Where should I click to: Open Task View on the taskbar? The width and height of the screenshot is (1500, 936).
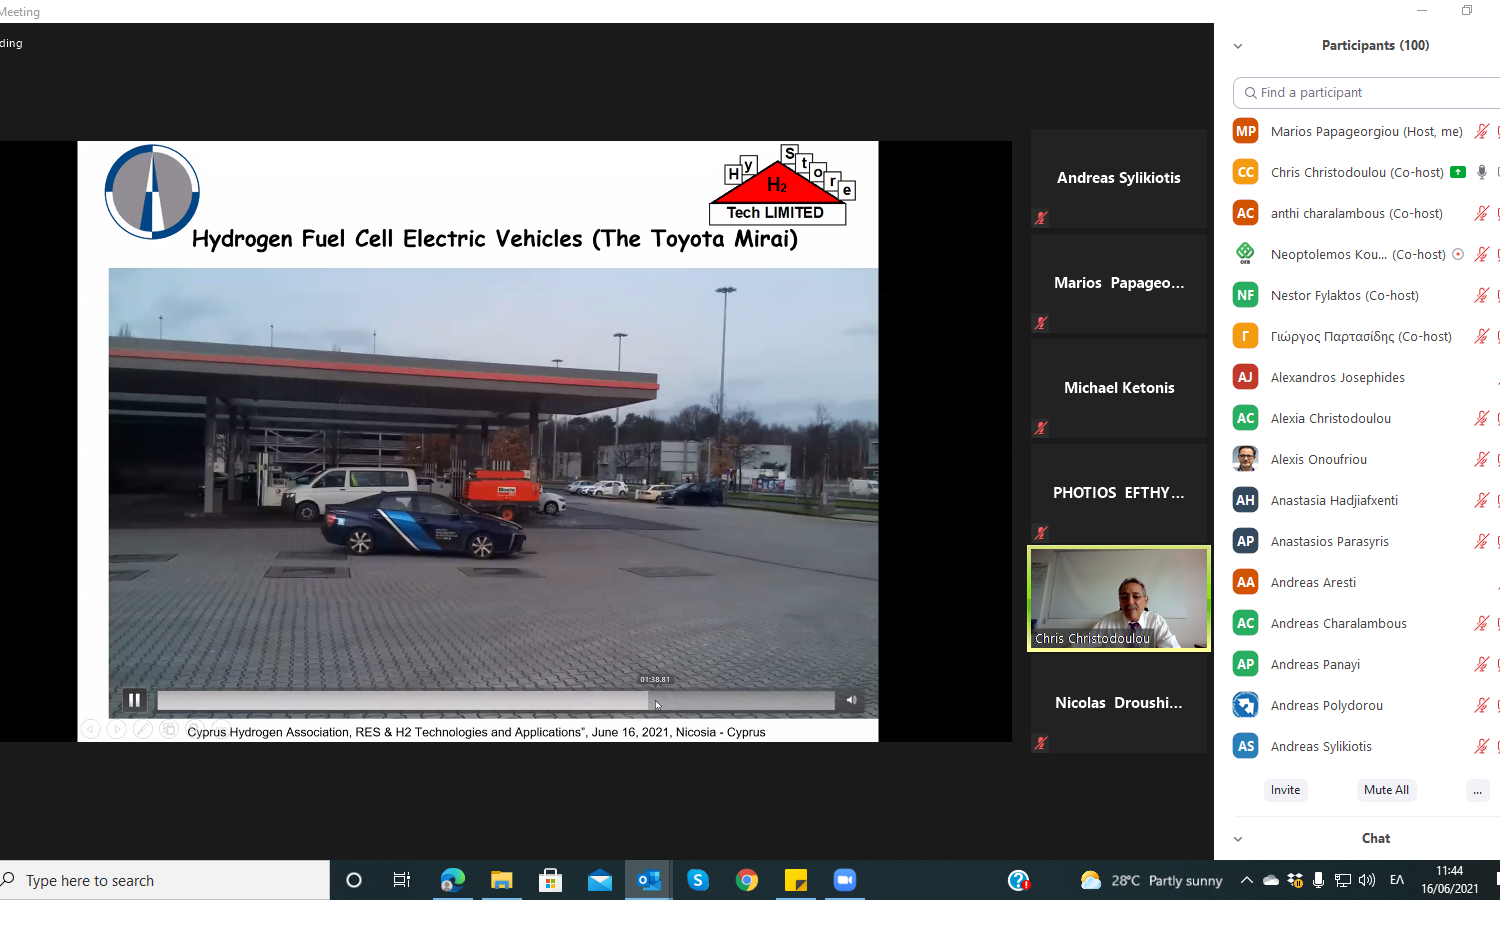tap(402, 880)
